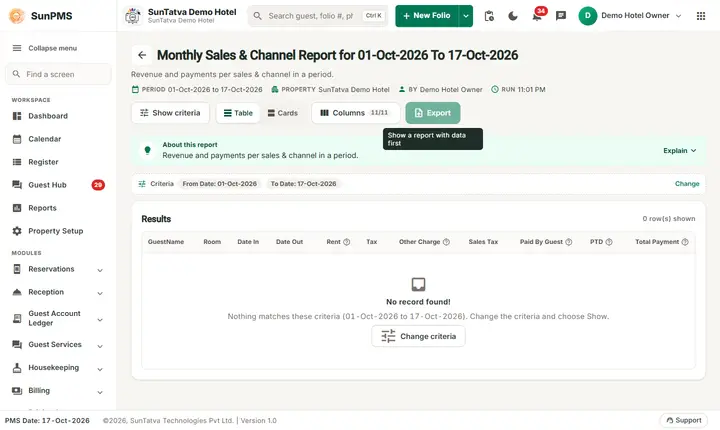Click the Find a screen input
This screenshot has height=430, width=720.
pos(58,74)
